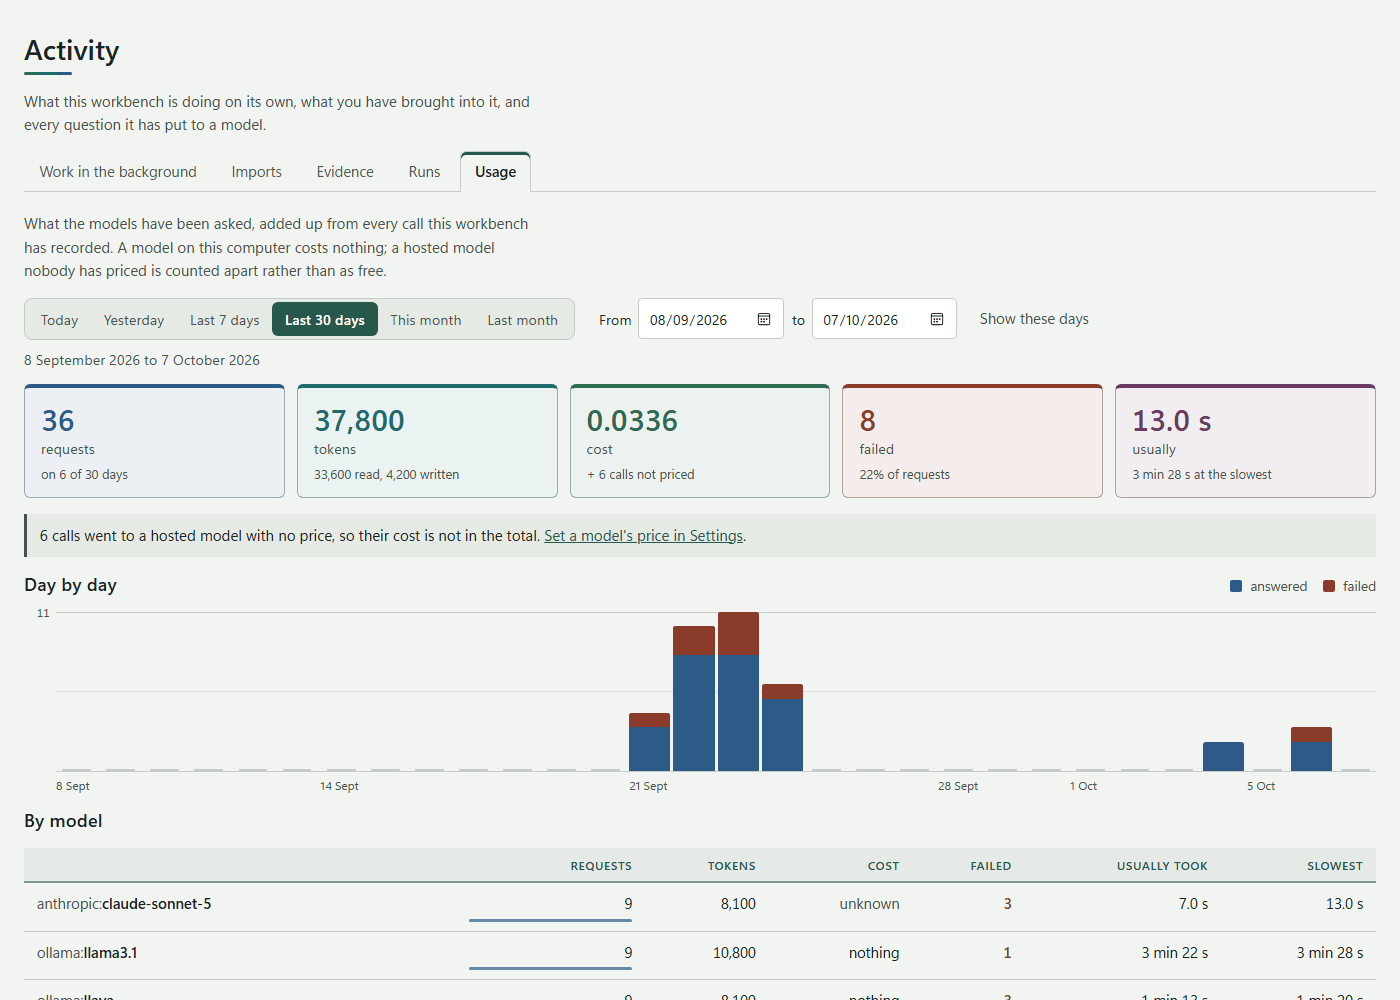Viewport: 1400px width, 1000px height.
Task: Select the Last month range
Action: point(522,320)
